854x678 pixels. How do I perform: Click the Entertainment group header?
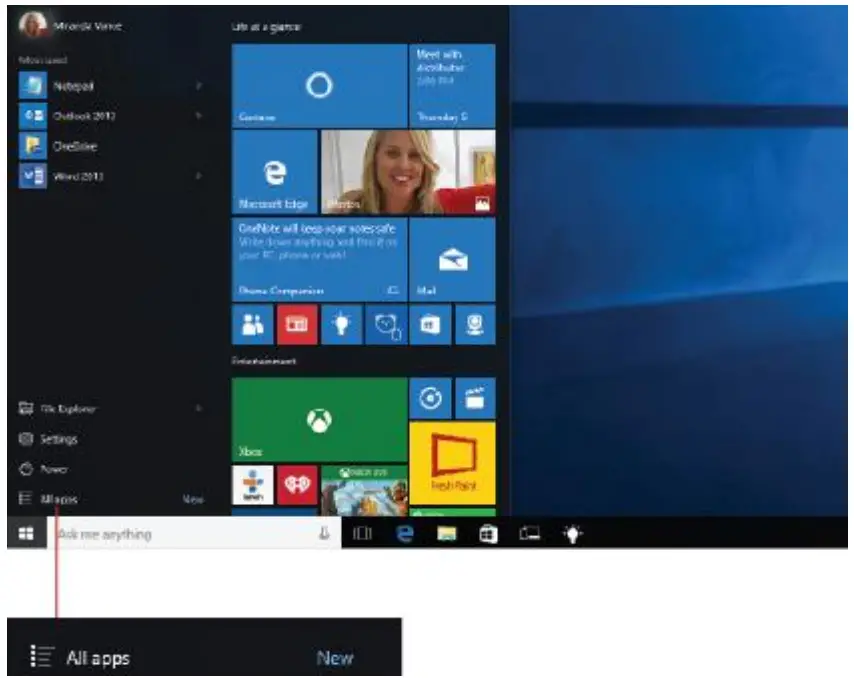264,361
